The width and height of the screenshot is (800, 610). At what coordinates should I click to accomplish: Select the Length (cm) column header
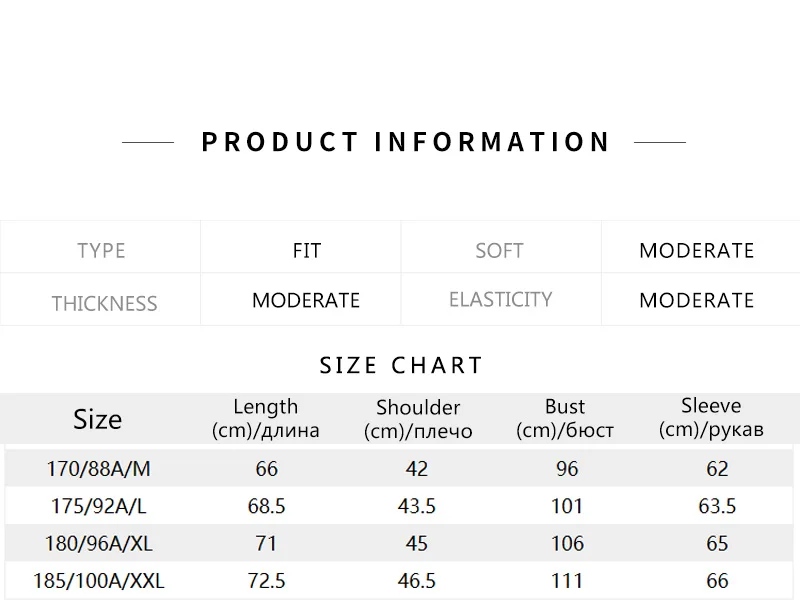coord(266,419)
